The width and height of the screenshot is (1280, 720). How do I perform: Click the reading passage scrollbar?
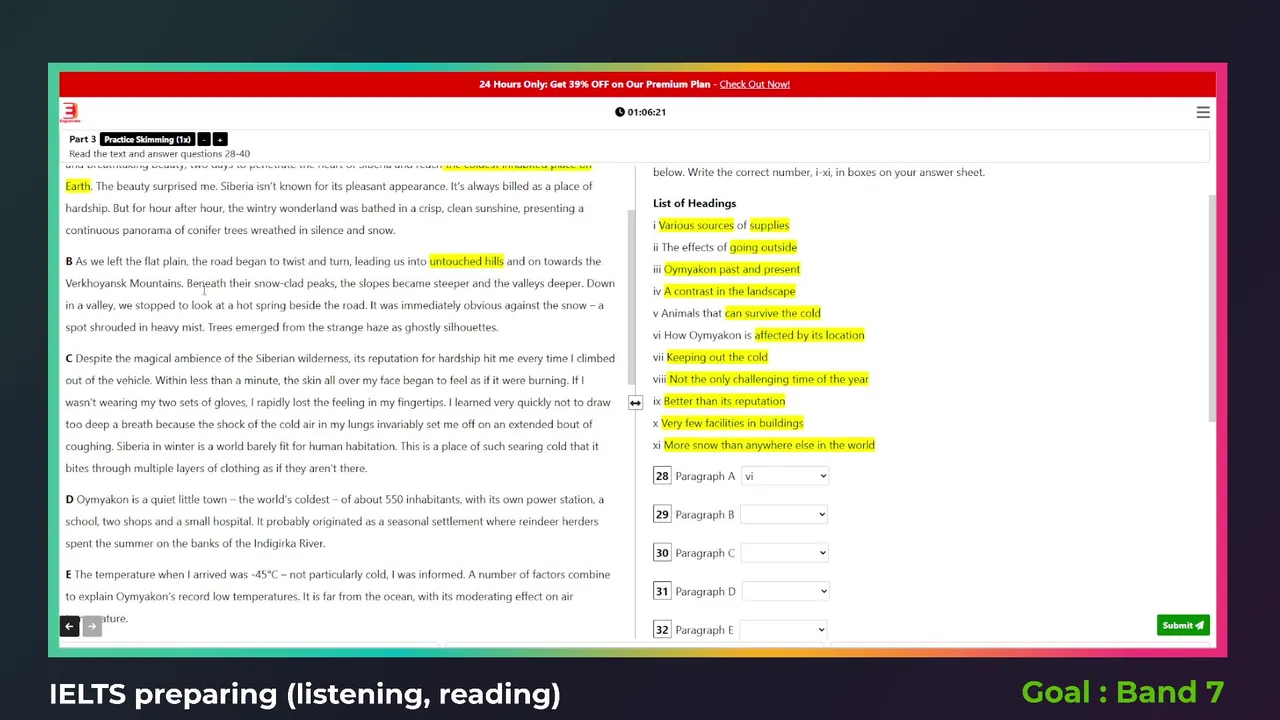click(x=631, y=297)
